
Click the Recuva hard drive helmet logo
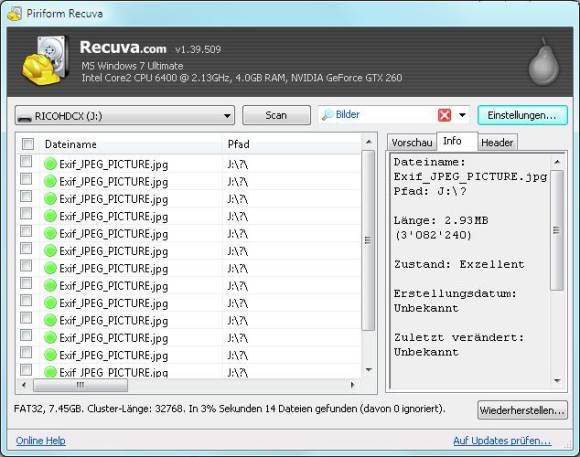point(45,60)
